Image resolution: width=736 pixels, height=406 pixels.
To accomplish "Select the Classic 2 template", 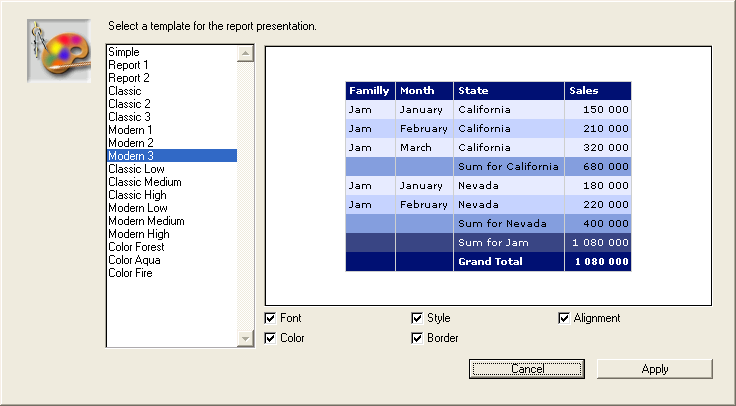I will 129,104.
